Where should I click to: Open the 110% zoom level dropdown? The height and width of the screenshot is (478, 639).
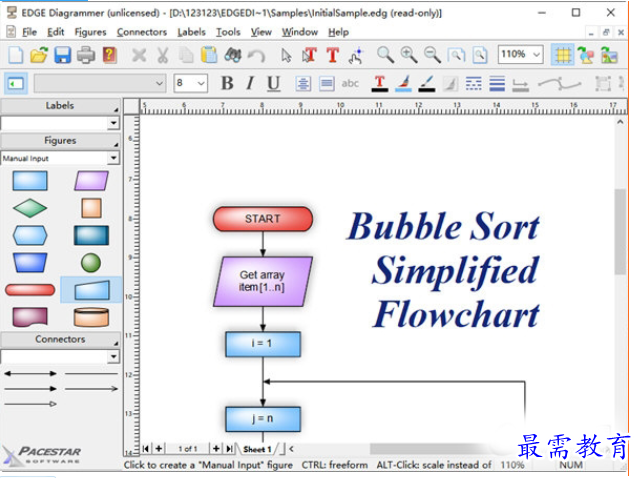[537, 54]
